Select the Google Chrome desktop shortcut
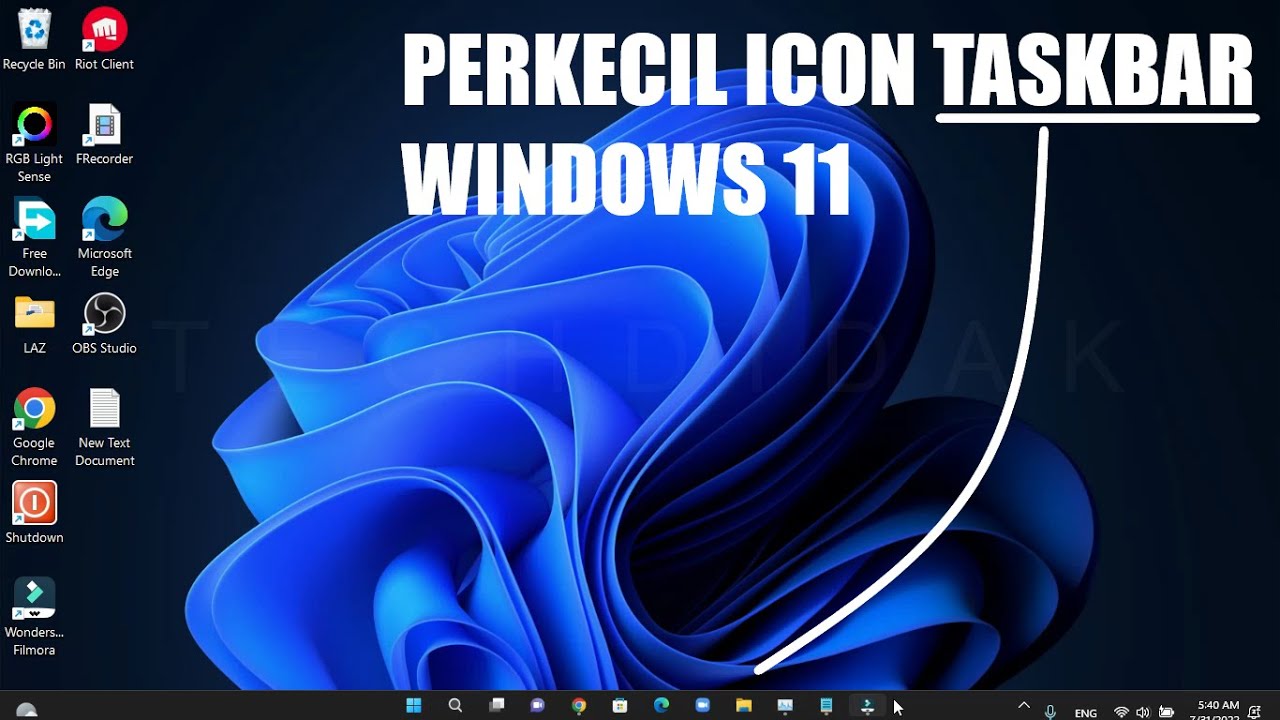Viewport: 1280px width, 720px height. pyautogui.click(x=34, y=428)
